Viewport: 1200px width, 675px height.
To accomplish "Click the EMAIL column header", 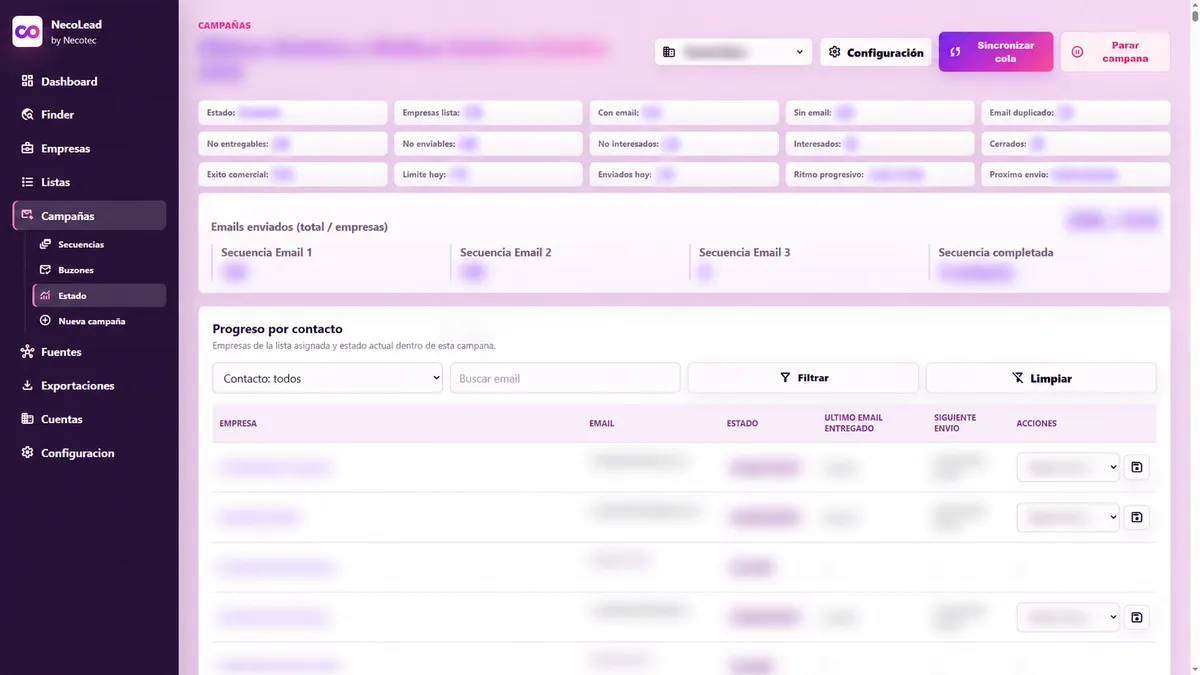I will click(x=602, y=423).
